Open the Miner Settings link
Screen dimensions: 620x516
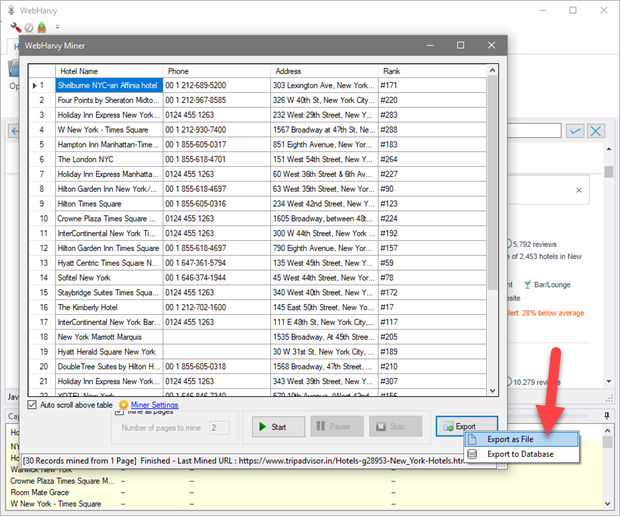155,405
